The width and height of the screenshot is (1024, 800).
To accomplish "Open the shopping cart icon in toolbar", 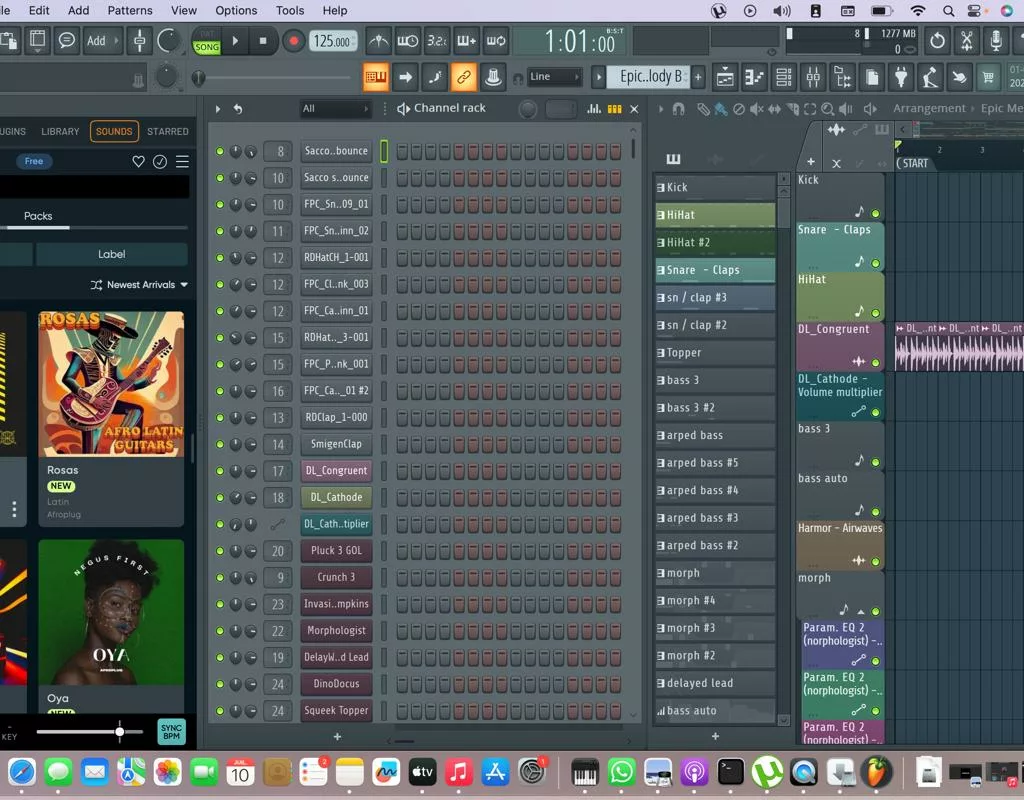I will (x=989, y=77).
